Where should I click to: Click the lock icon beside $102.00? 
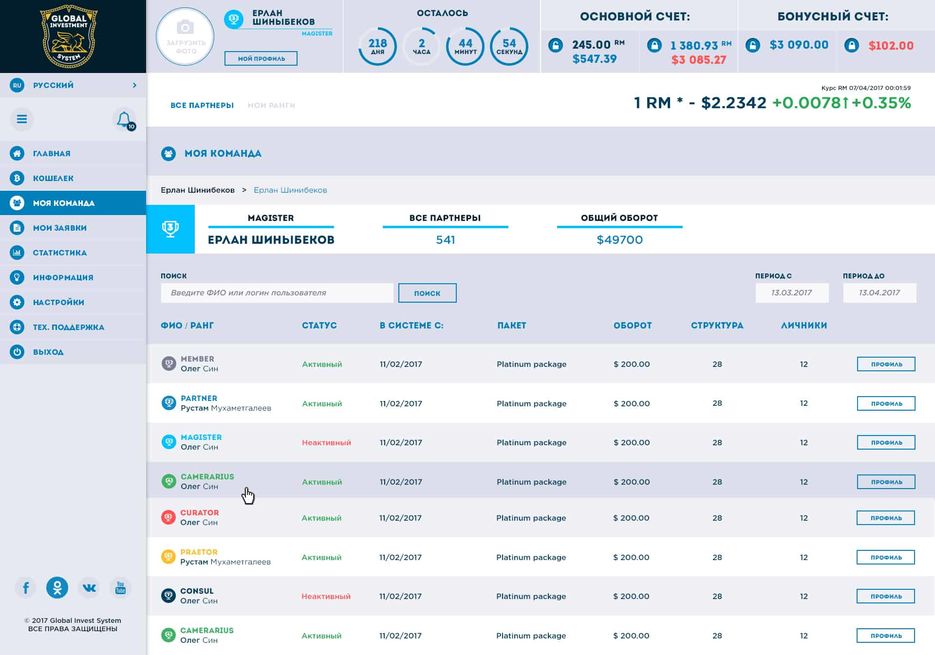click(x=852, y=45)
